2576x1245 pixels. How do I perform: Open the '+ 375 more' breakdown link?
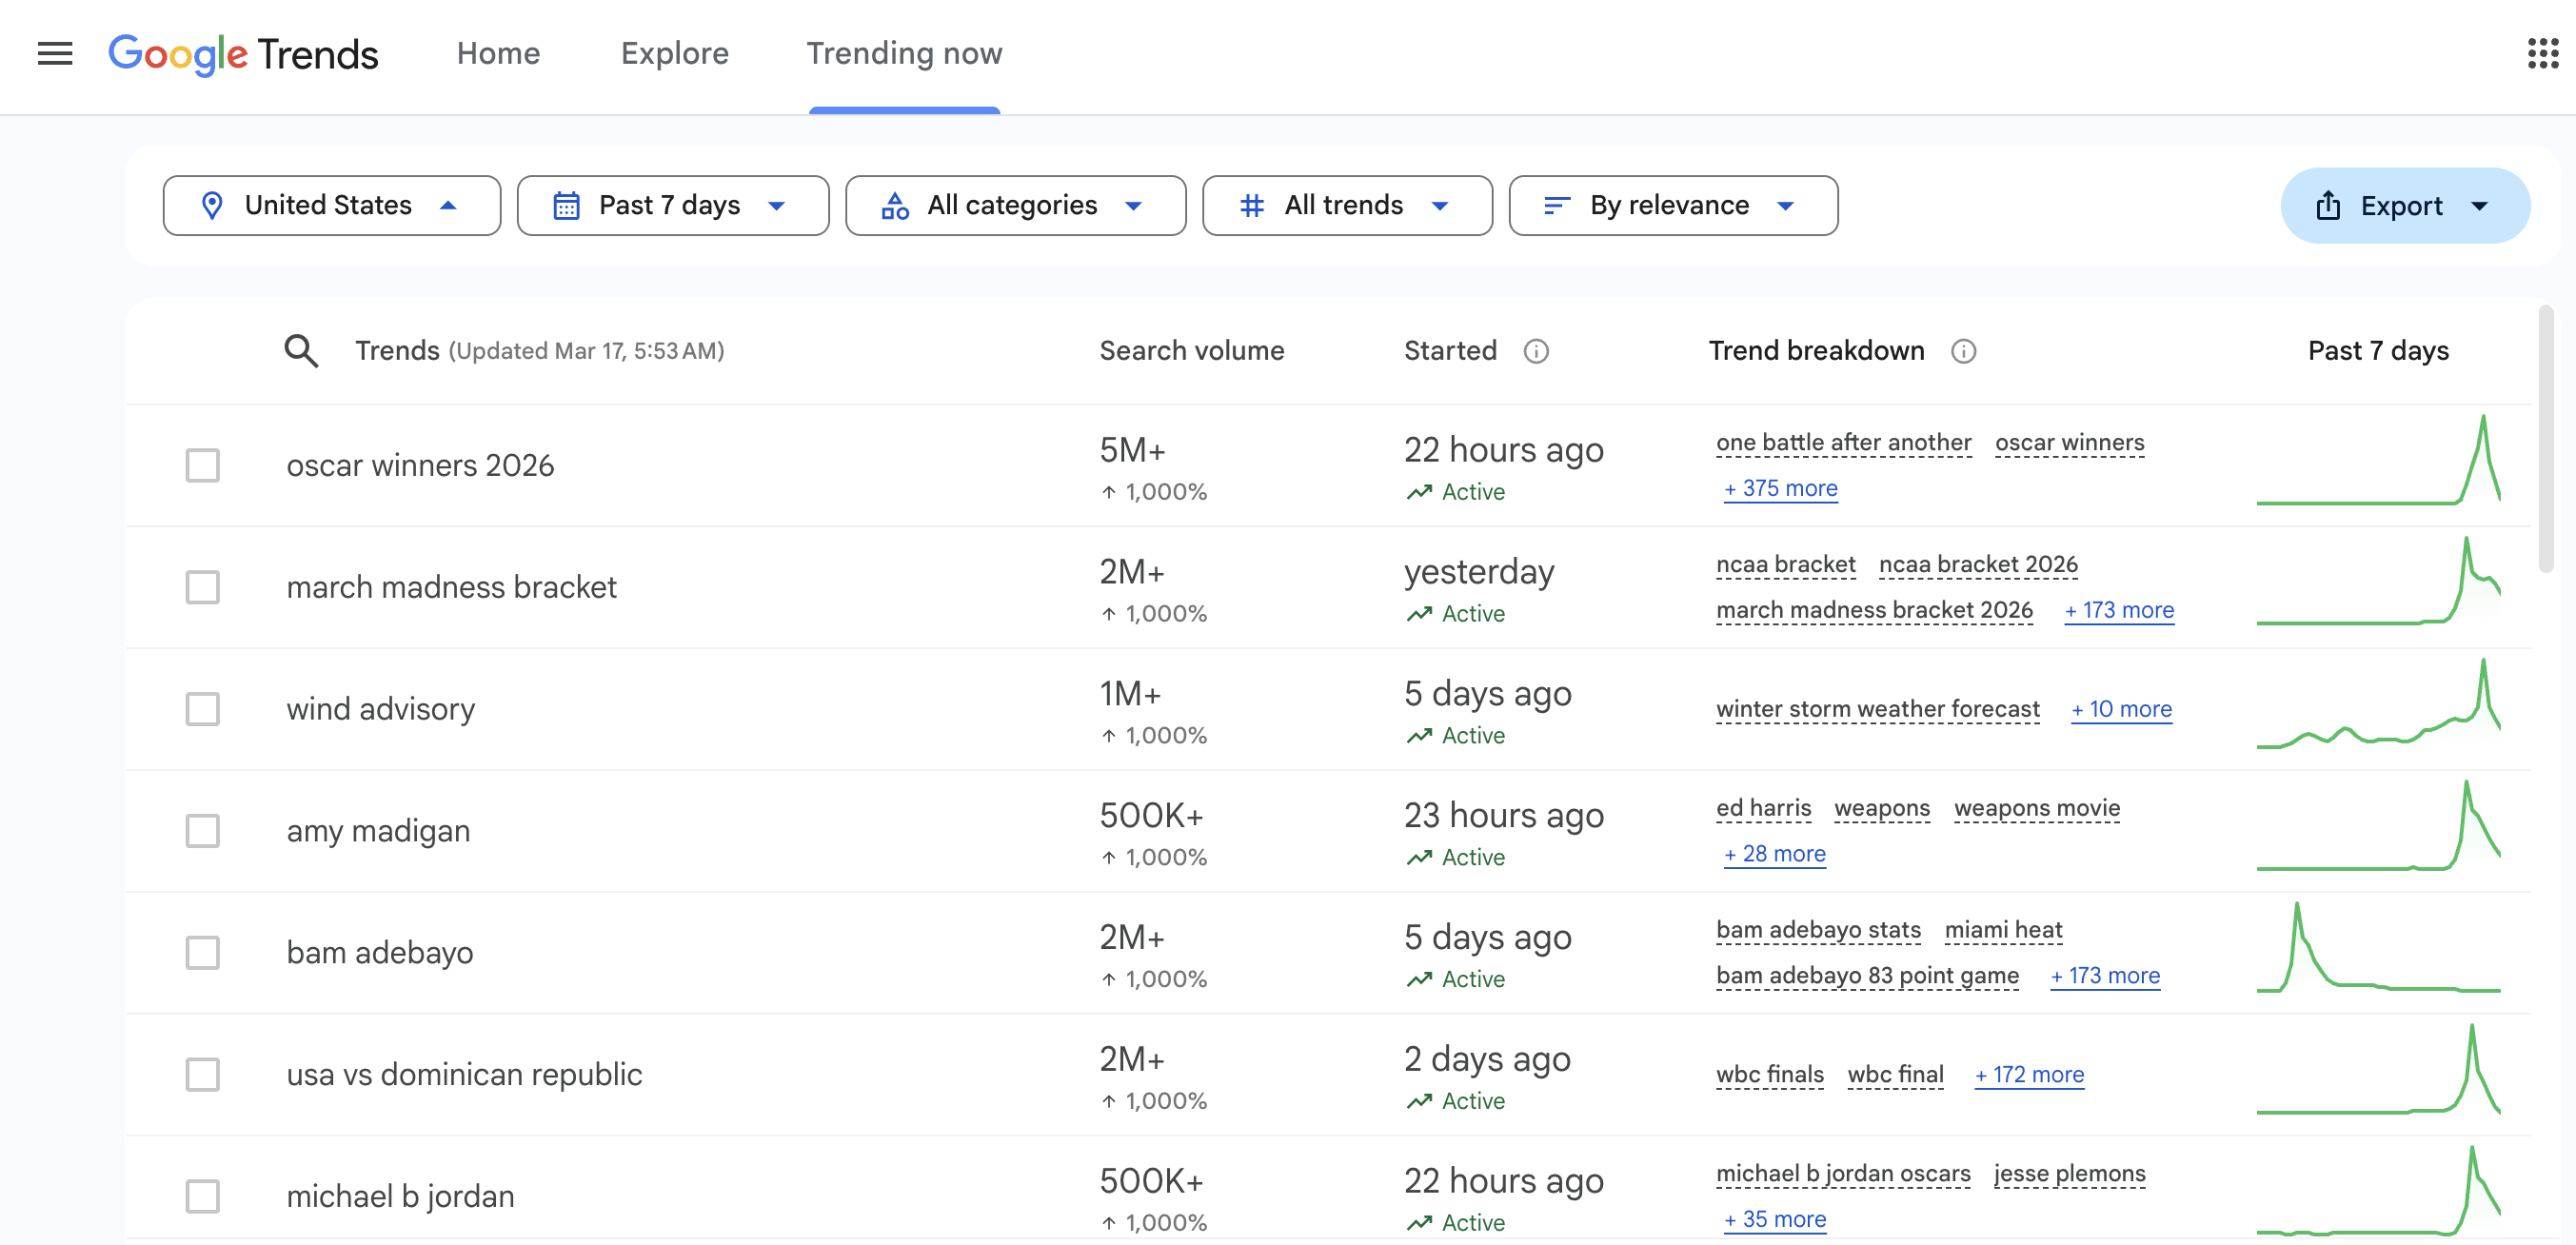[x=1780, y=489]
